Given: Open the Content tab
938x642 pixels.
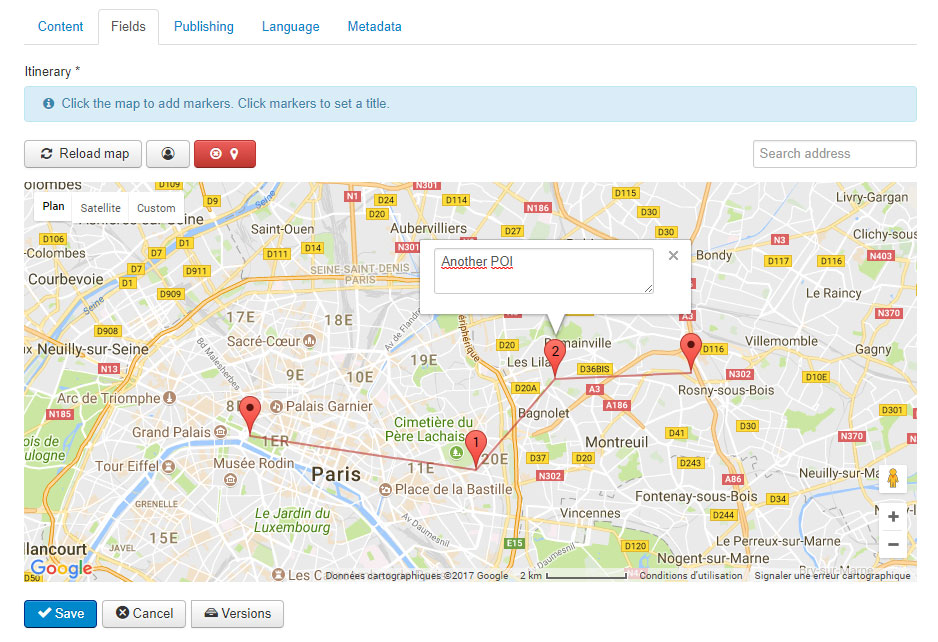Looking at the screenshot, I should tap(60, 26).
